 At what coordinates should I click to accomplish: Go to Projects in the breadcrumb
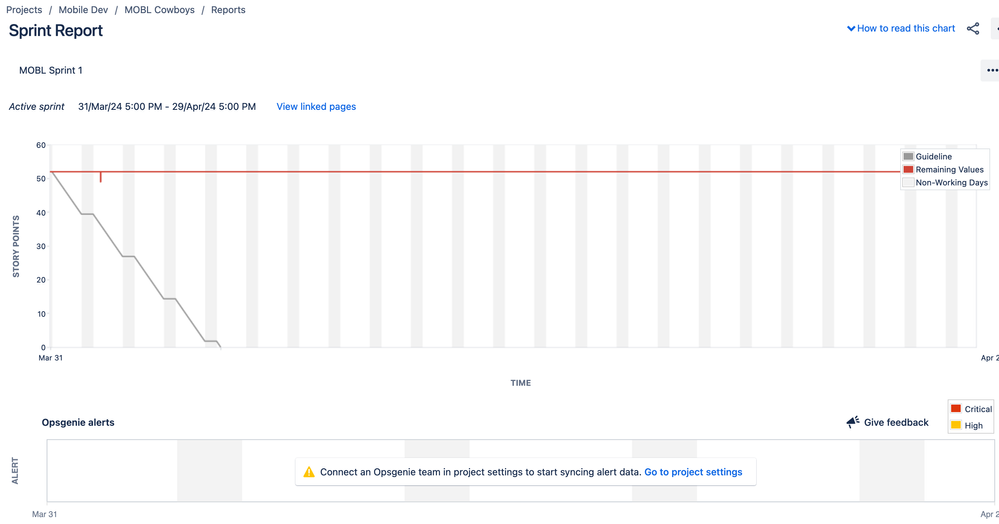click(x=24, y=10)
